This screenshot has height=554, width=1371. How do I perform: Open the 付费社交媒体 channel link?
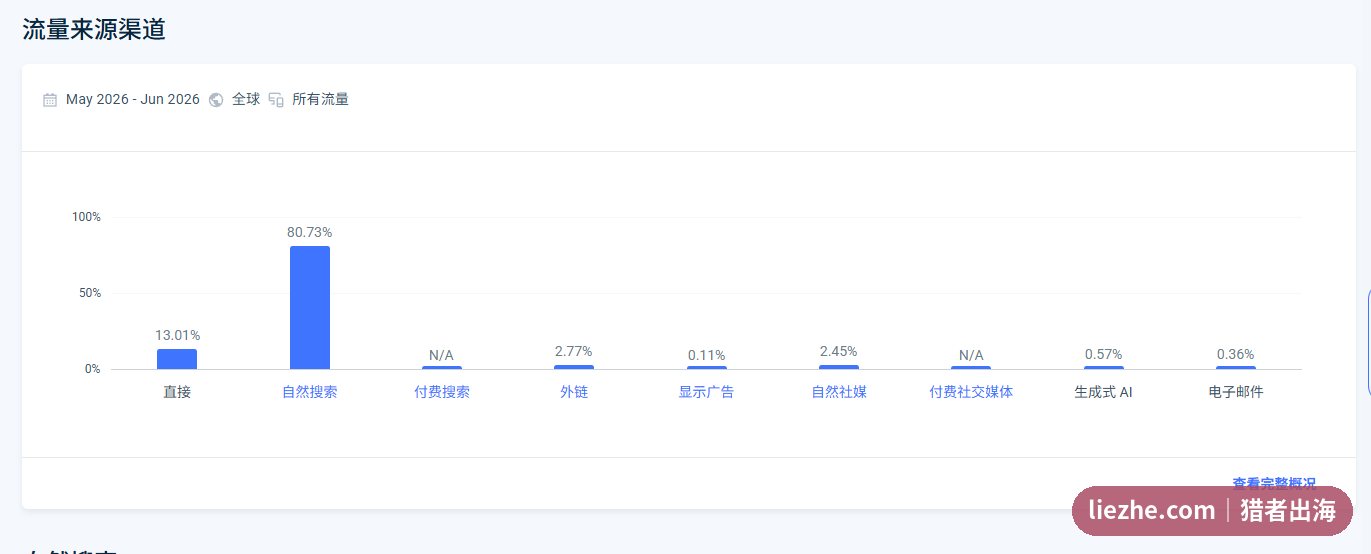971,392
